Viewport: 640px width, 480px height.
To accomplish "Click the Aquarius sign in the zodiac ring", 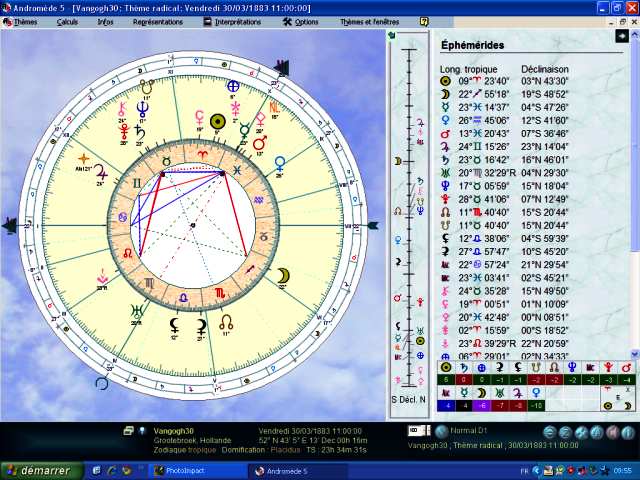I will click(x=259, y=200).
